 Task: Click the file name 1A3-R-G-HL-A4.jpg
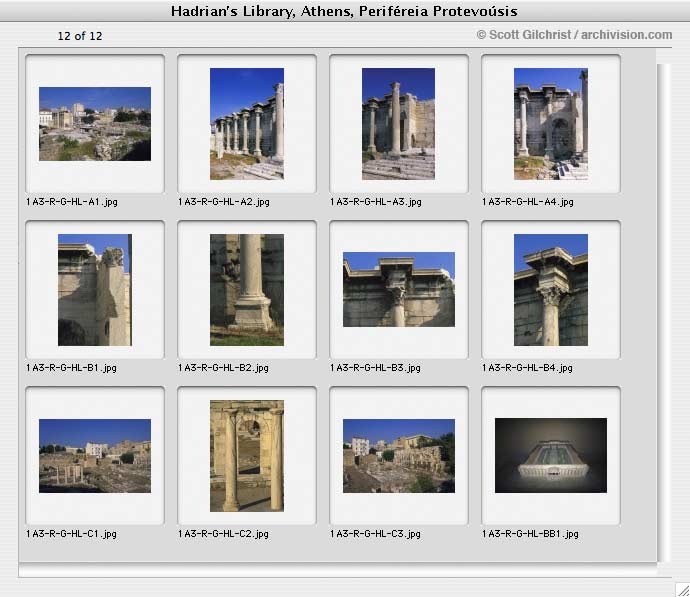click(528, 202)
